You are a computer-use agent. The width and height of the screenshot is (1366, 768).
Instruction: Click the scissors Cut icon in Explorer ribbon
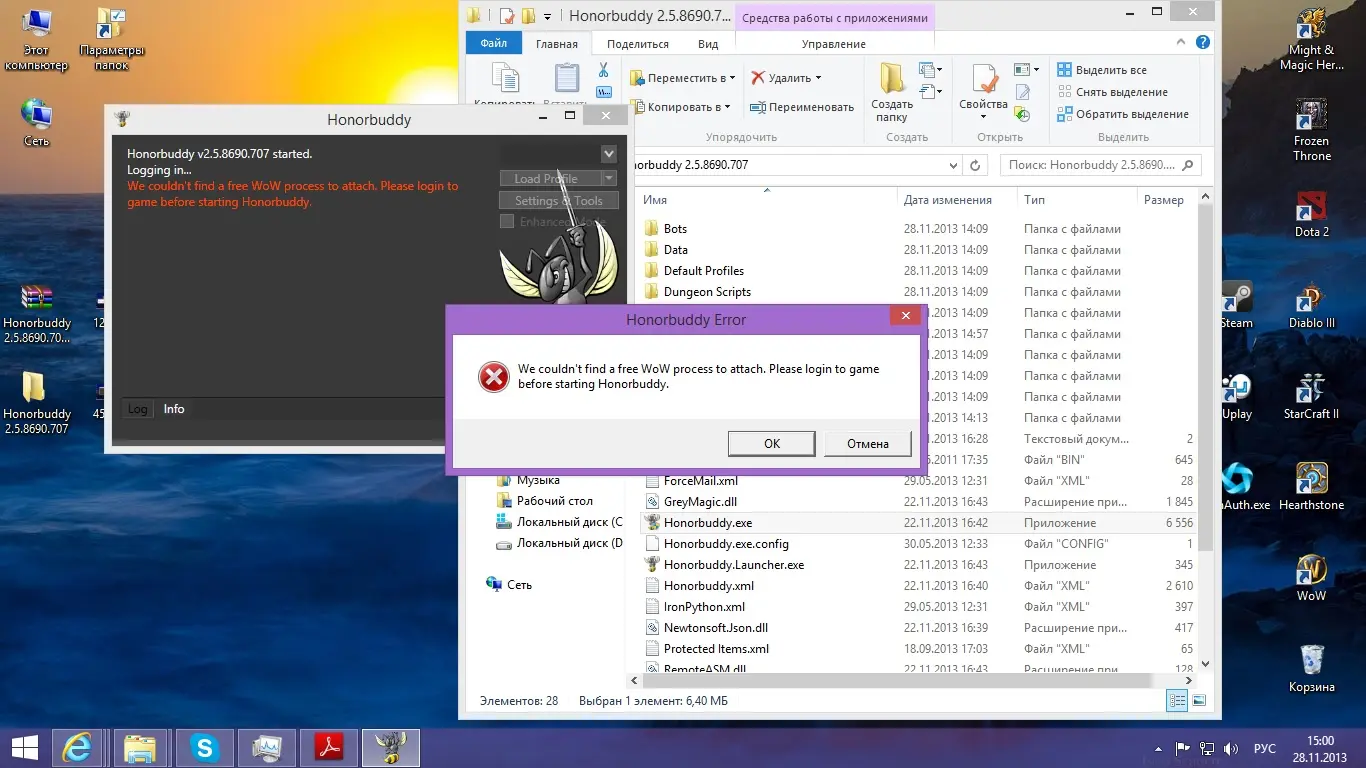point(603,70)
